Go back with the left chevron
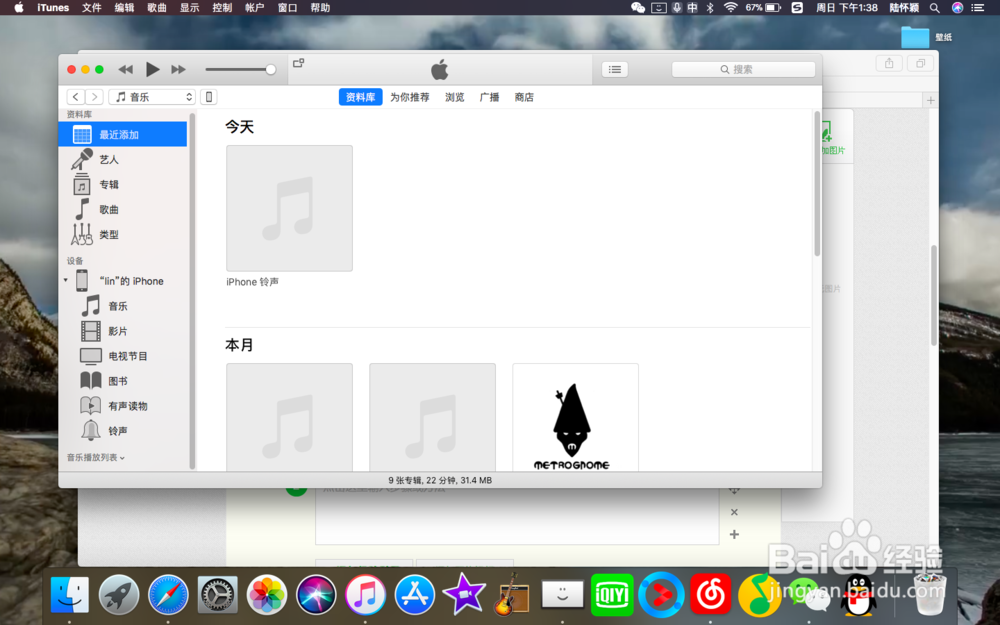The image size is (1000, 625). [x=75, y=97]
